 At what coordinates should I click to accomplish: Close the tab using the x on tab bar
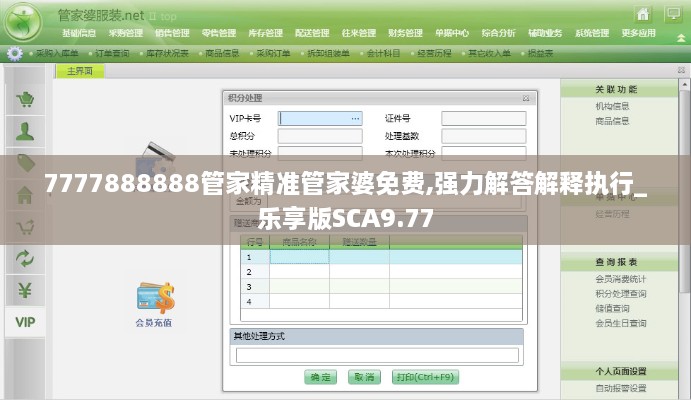point(681,70)
